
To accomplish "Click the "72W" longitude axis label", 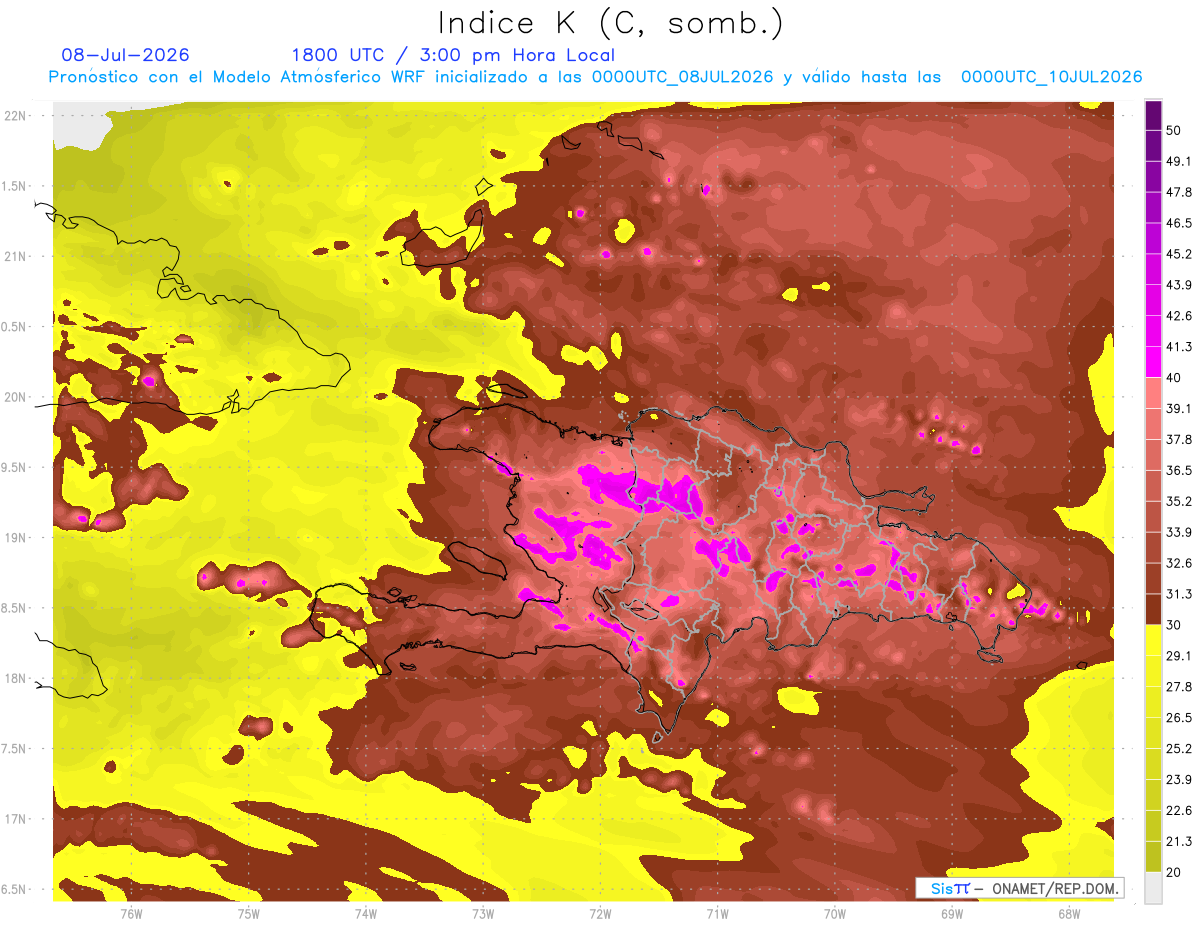I will coord(600,914).
